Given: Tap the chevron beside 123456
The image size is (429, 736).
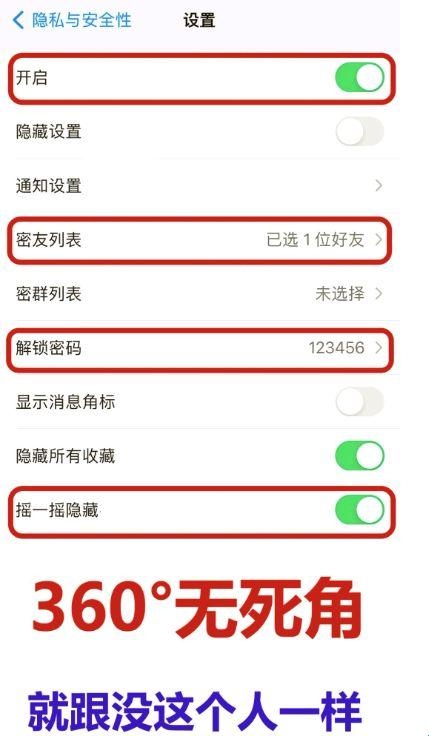Looking at the screenshot, I should 379,348.
